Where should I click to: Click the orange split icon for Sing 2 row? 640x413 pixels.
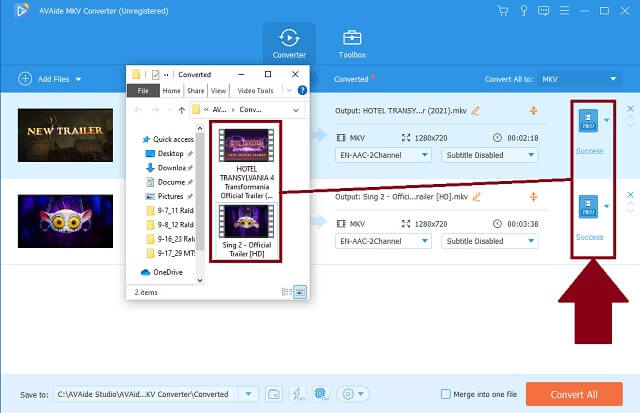[533, 197]
